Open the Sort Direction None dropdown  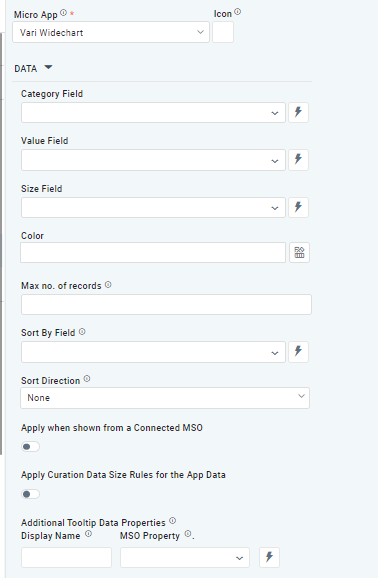tap(165, 398)
